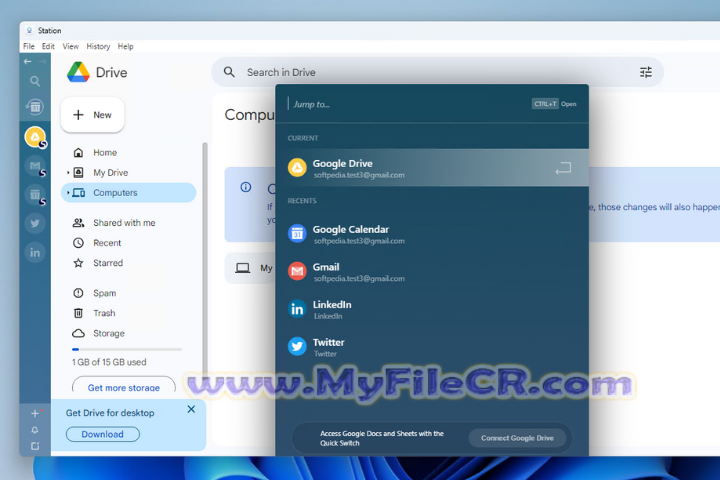Click the Twitter bird icon in recents
The width and height of the screenshot is (720, 480).
pos(297,346)
